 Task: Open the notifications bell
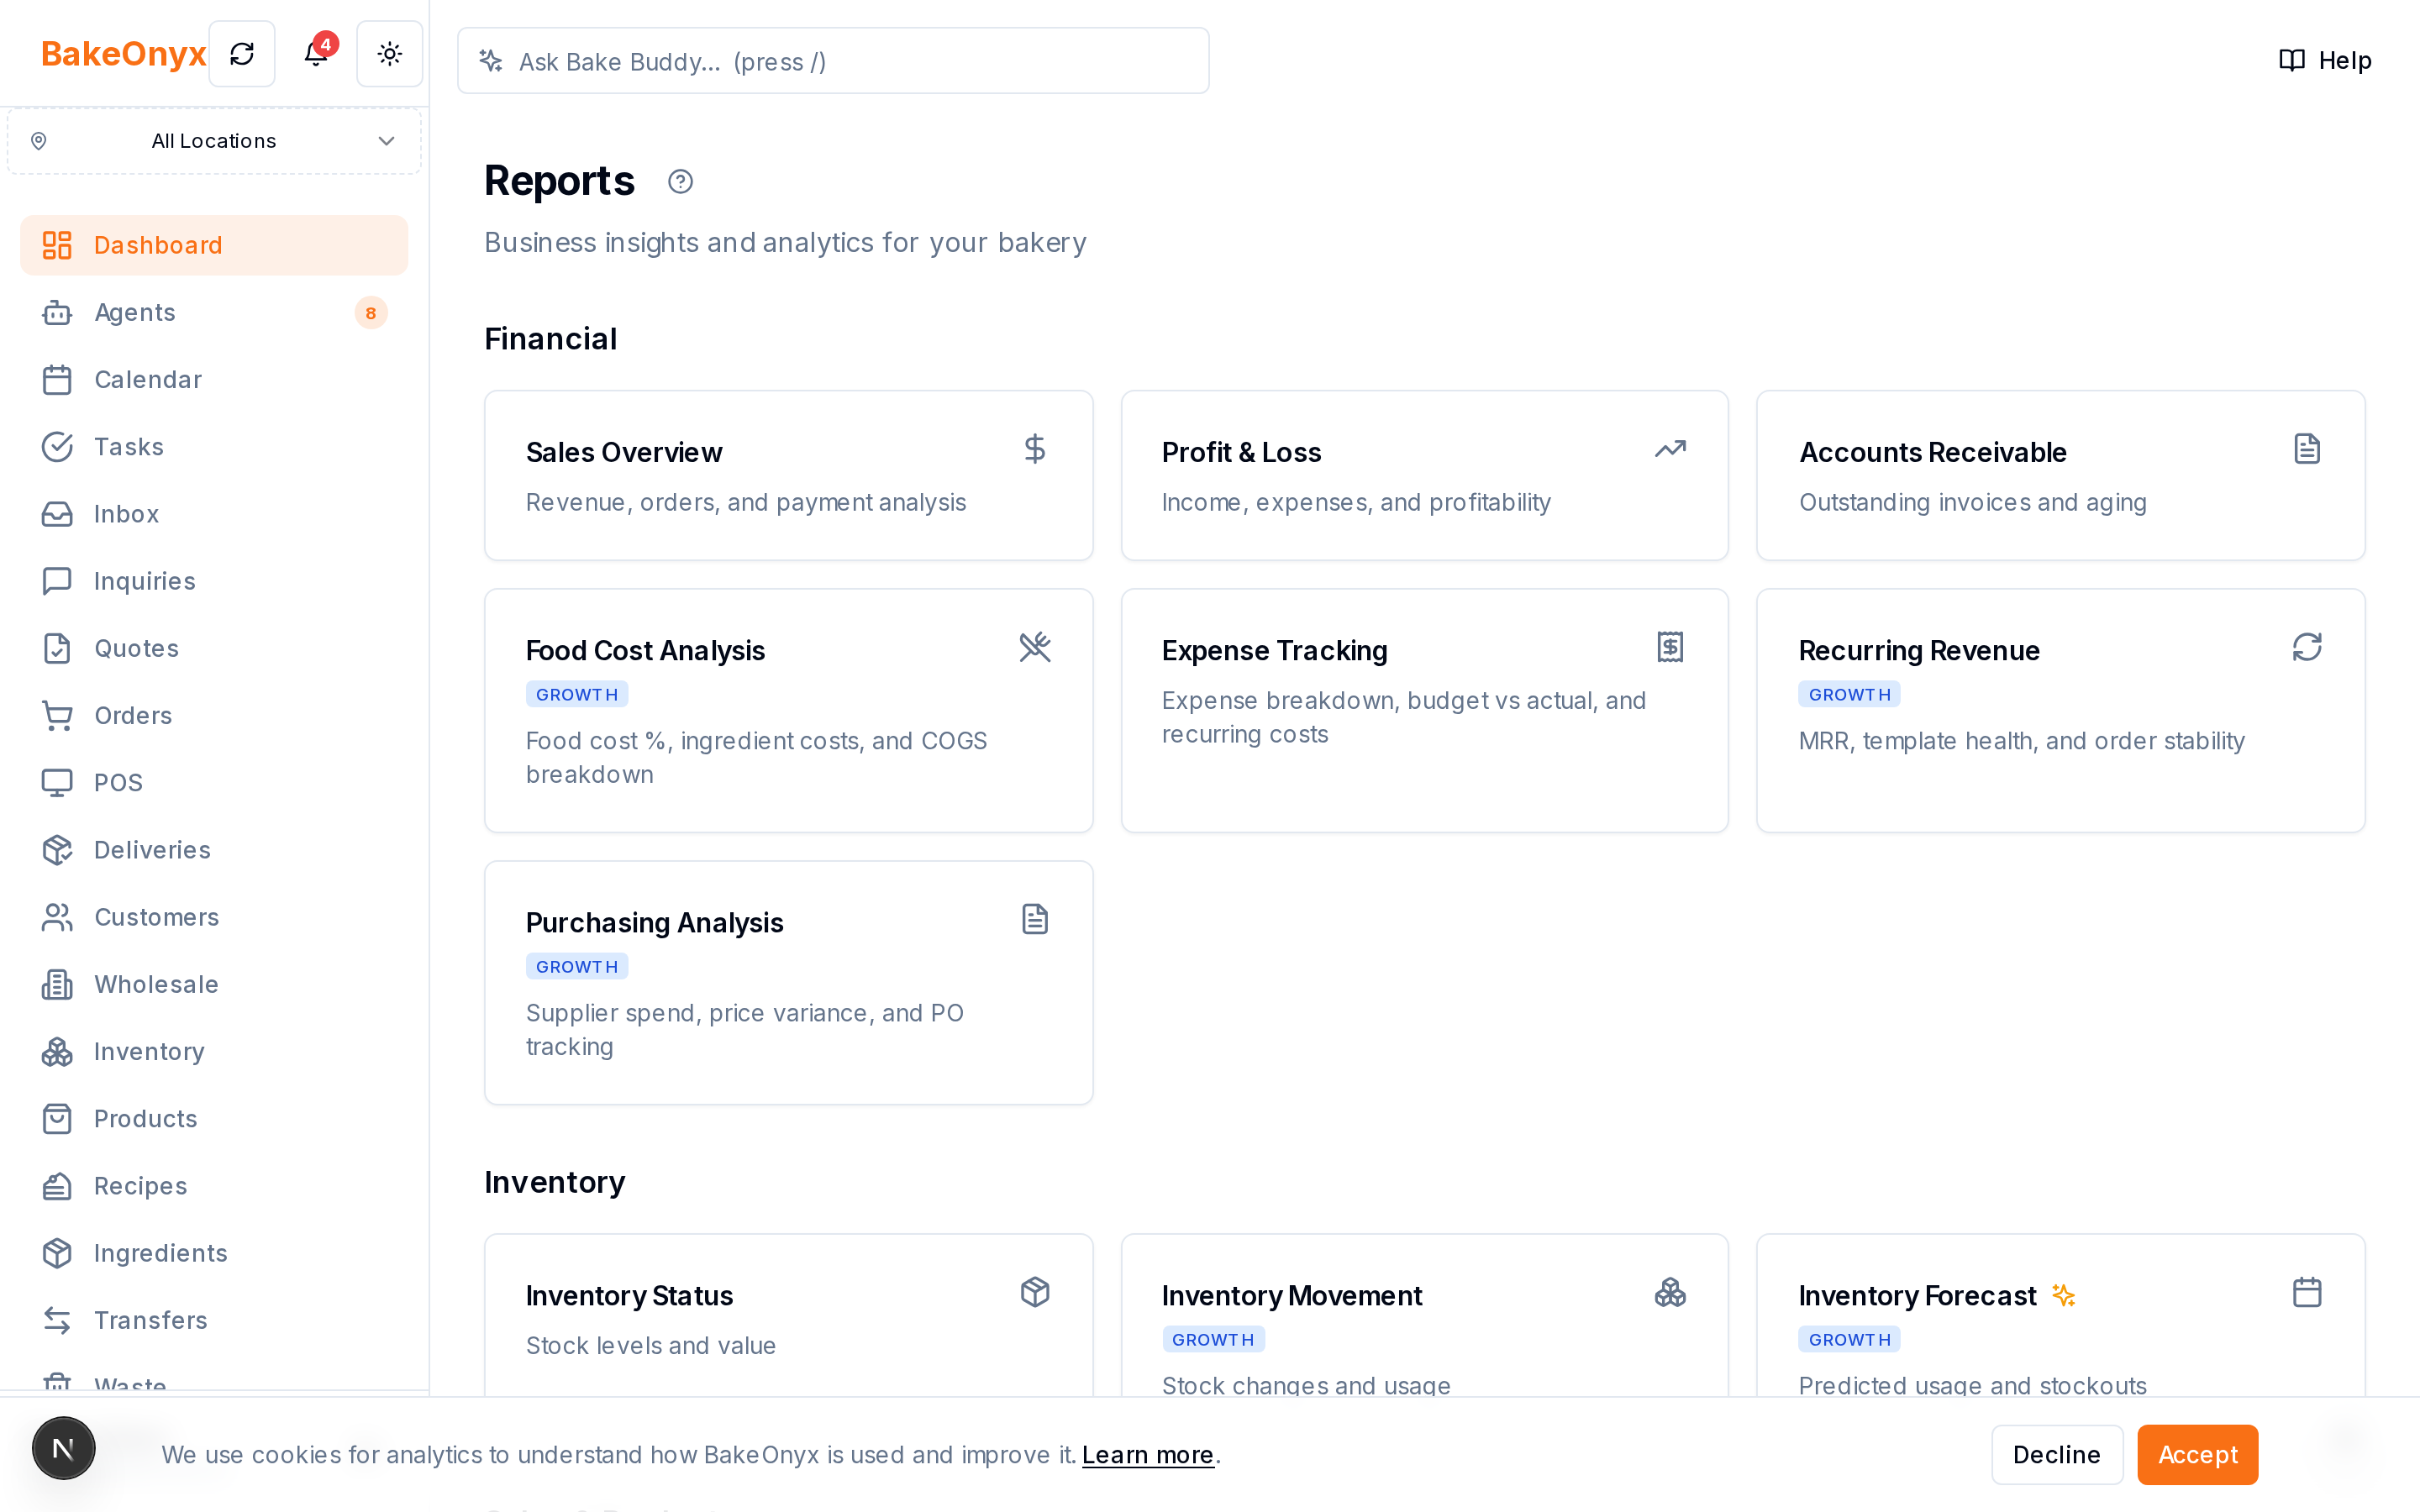(x=316, y=54)
